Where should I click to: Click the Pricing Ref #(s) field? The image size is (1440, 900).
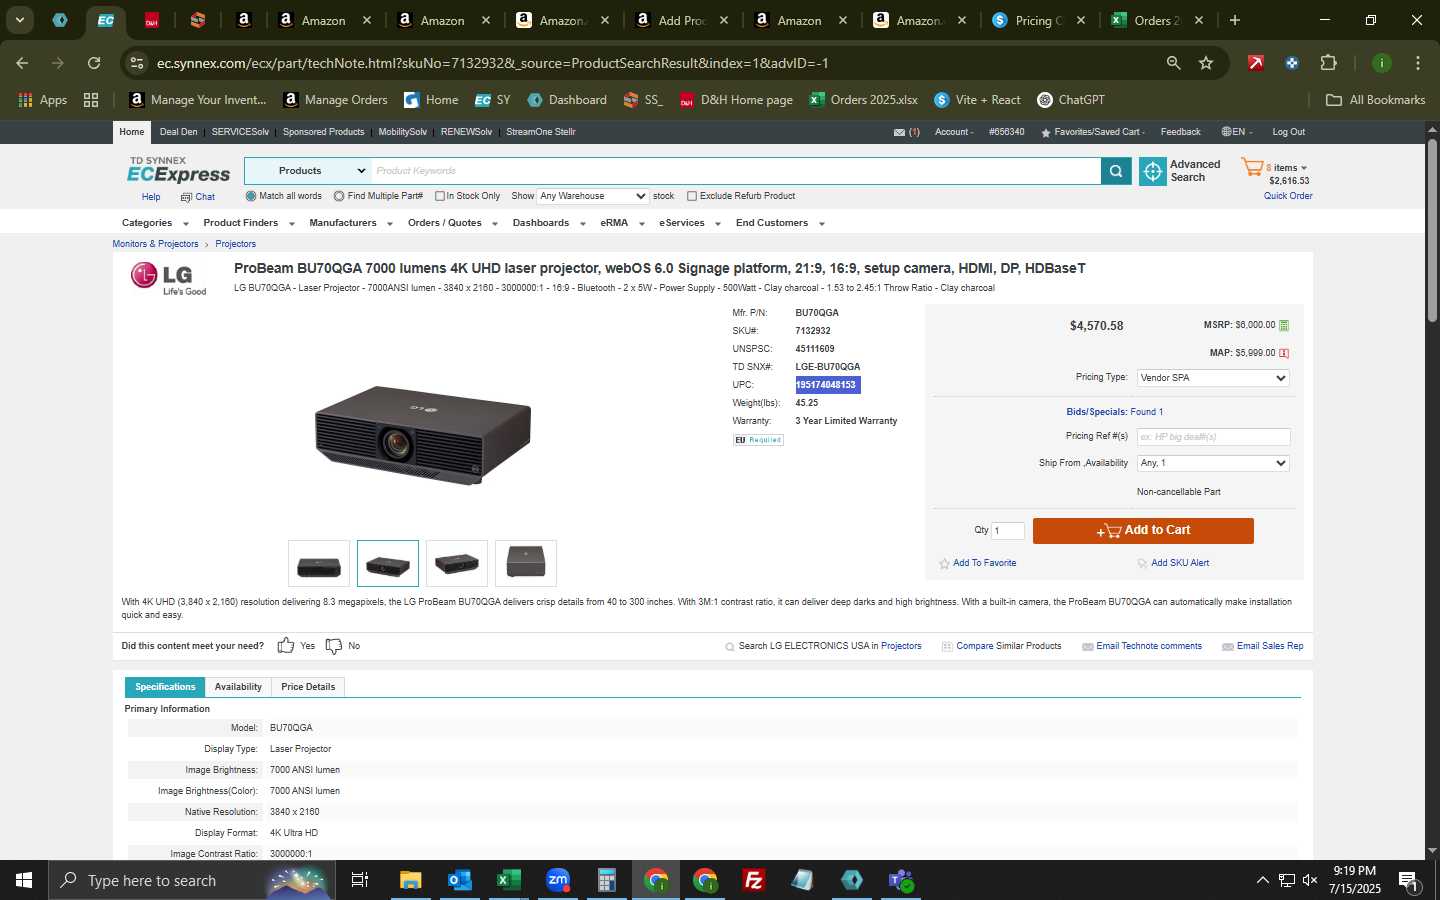(1213, 437)
